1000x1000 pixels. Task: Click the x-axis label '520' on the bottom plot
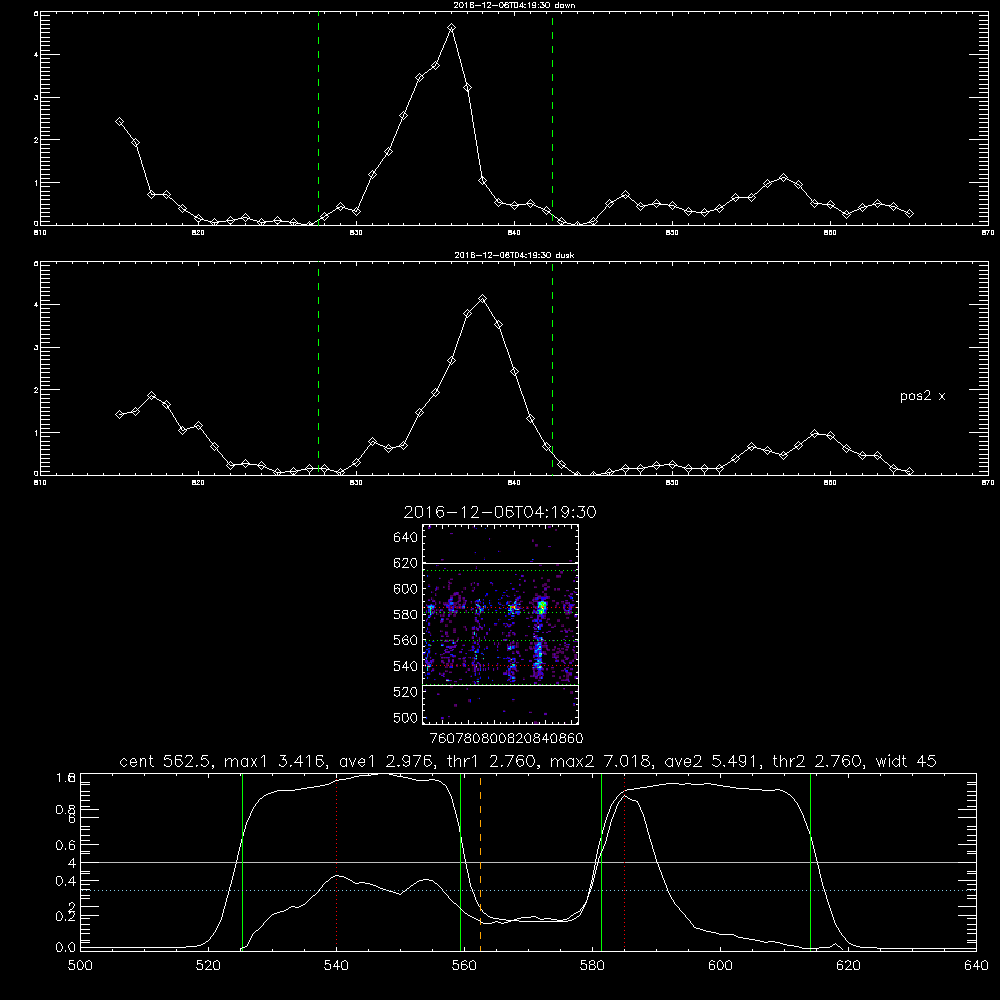[208, 966]
